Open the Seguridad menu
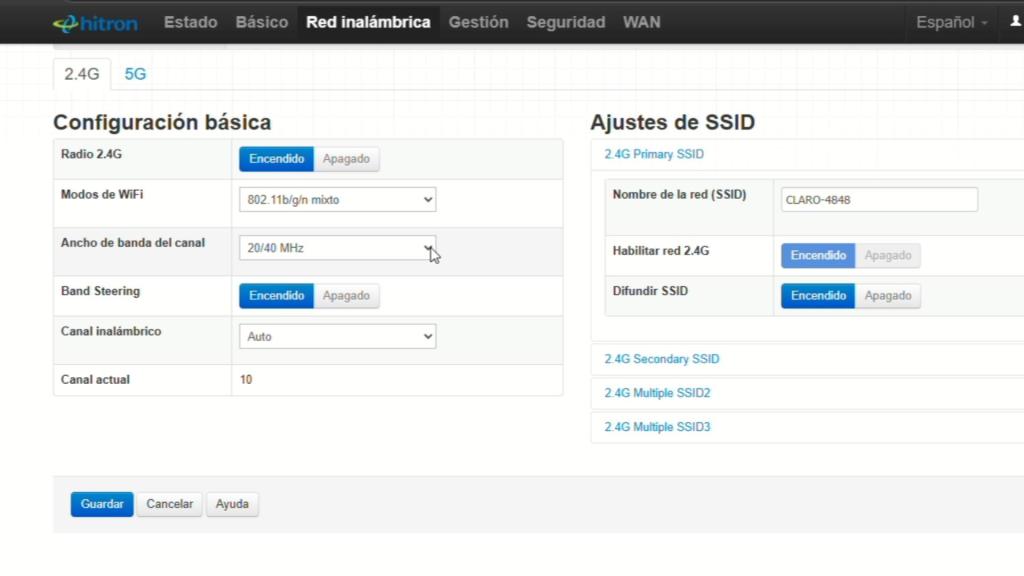The image size is (1024, 576). (x=565, y=22)
